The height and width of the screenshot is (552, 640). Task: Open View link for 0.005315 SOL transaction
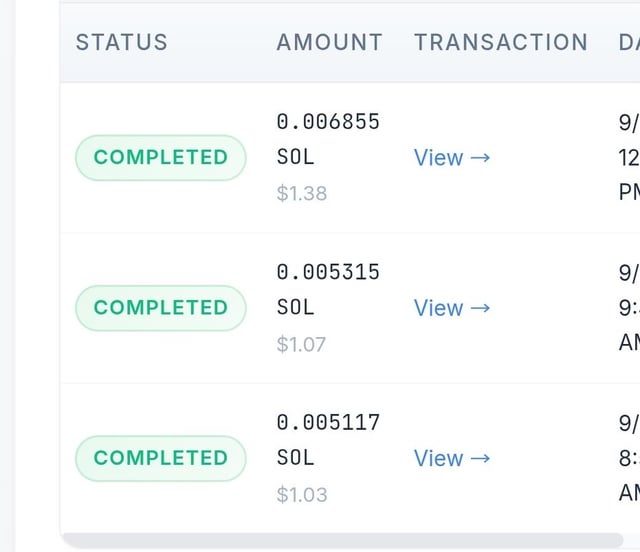452,308
